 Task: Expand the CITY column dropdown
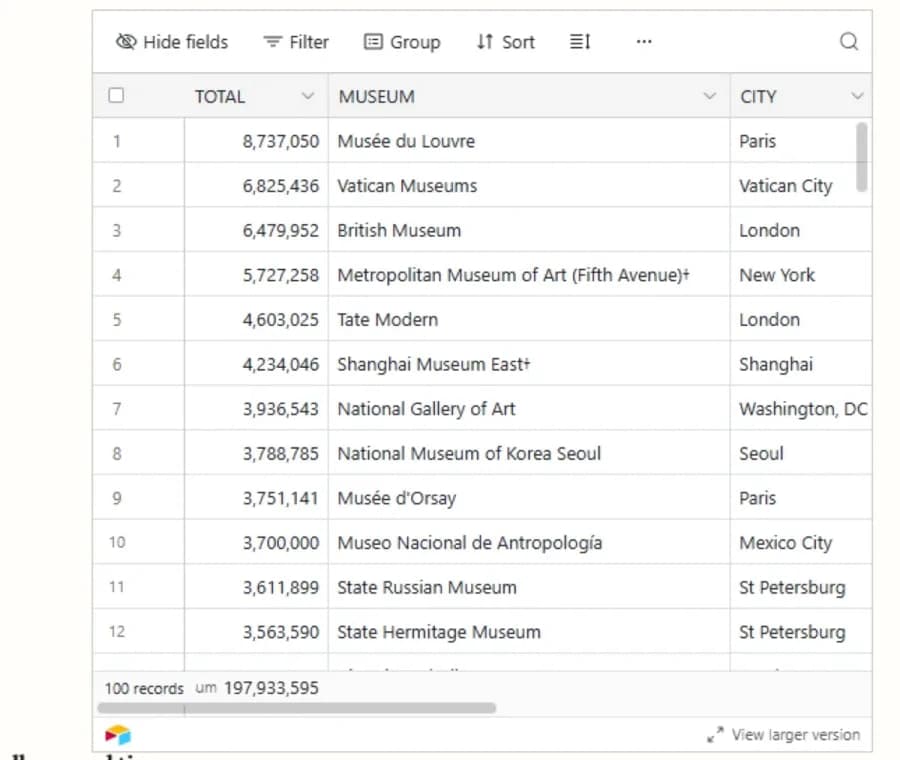point(858,96)
